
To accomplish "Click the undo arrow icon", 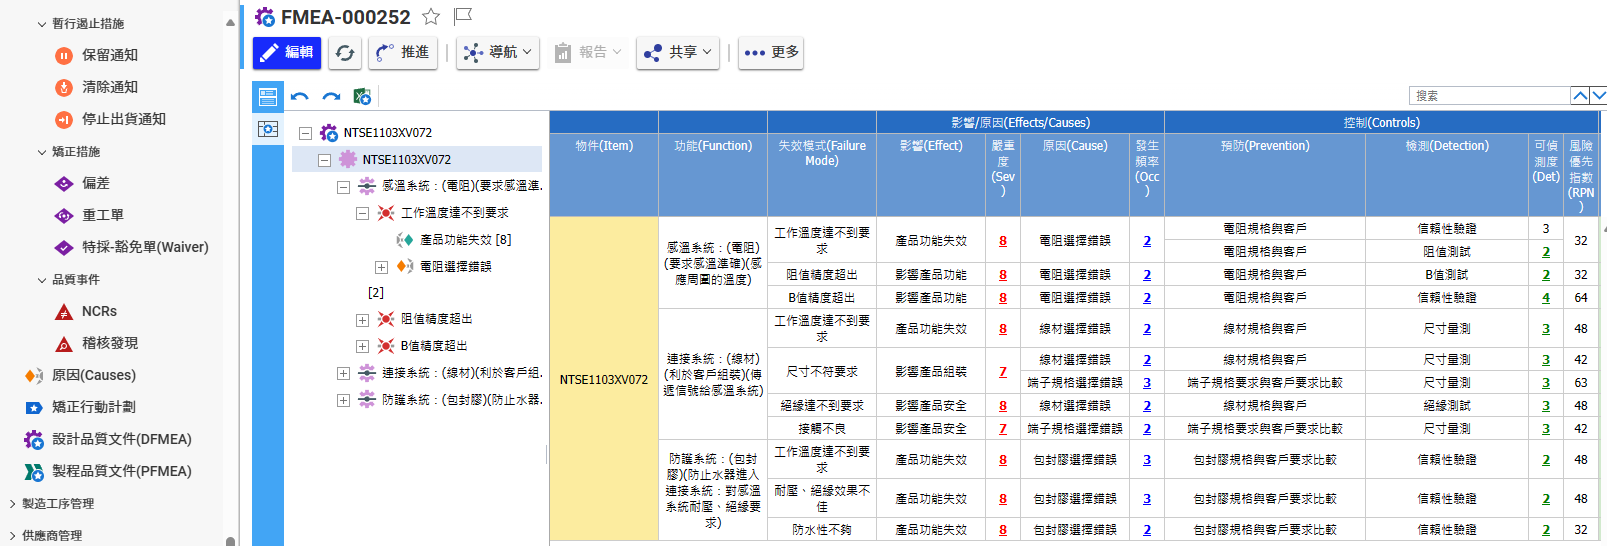I will 300,97.
